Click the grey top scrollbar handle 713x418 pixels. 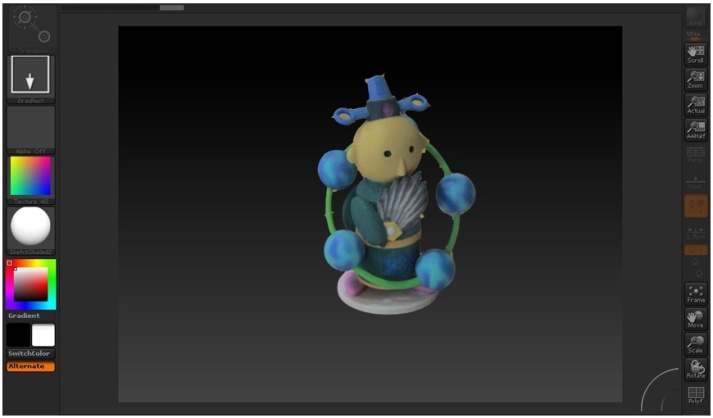tap(172, 8)
